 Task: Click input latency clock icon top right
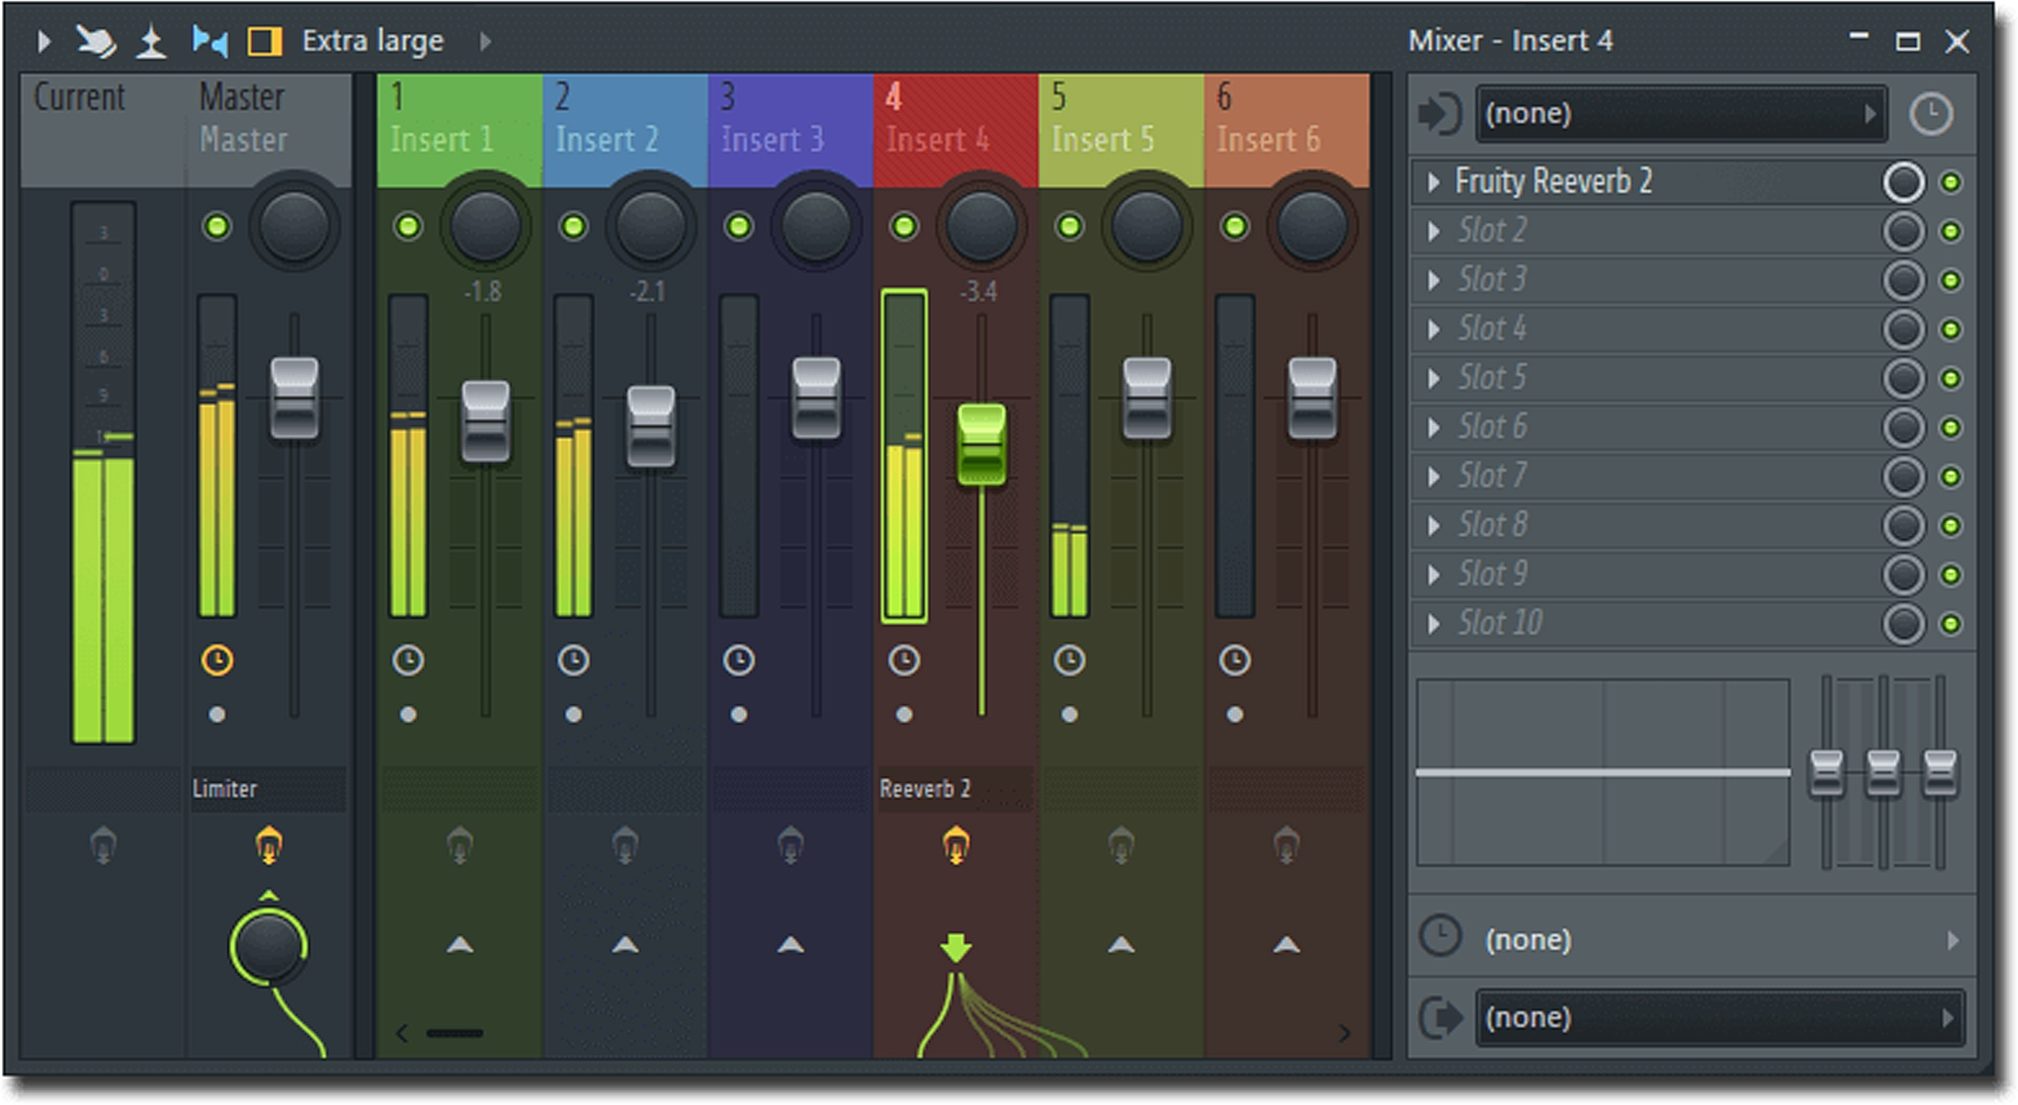pyautogui.click(x=1931, y=114)
